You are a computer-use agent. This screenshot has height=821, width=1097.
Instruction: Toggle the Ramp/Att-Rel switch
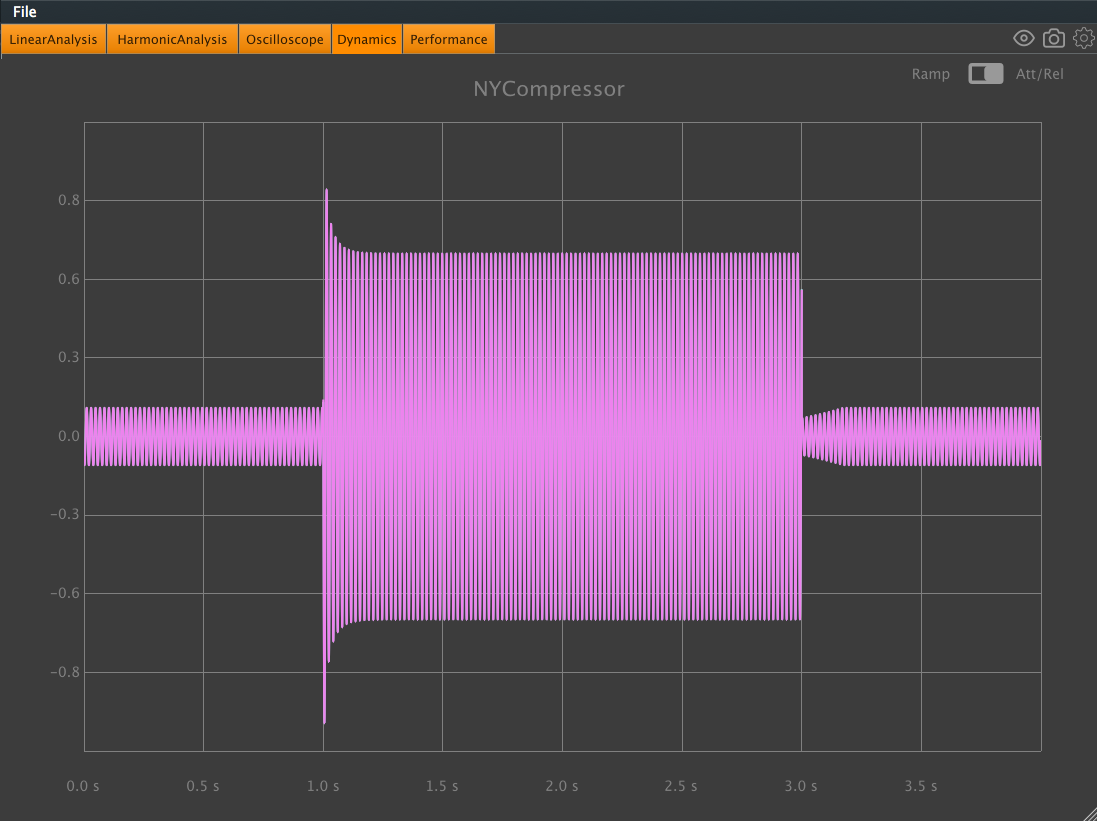tap(985, 73)
